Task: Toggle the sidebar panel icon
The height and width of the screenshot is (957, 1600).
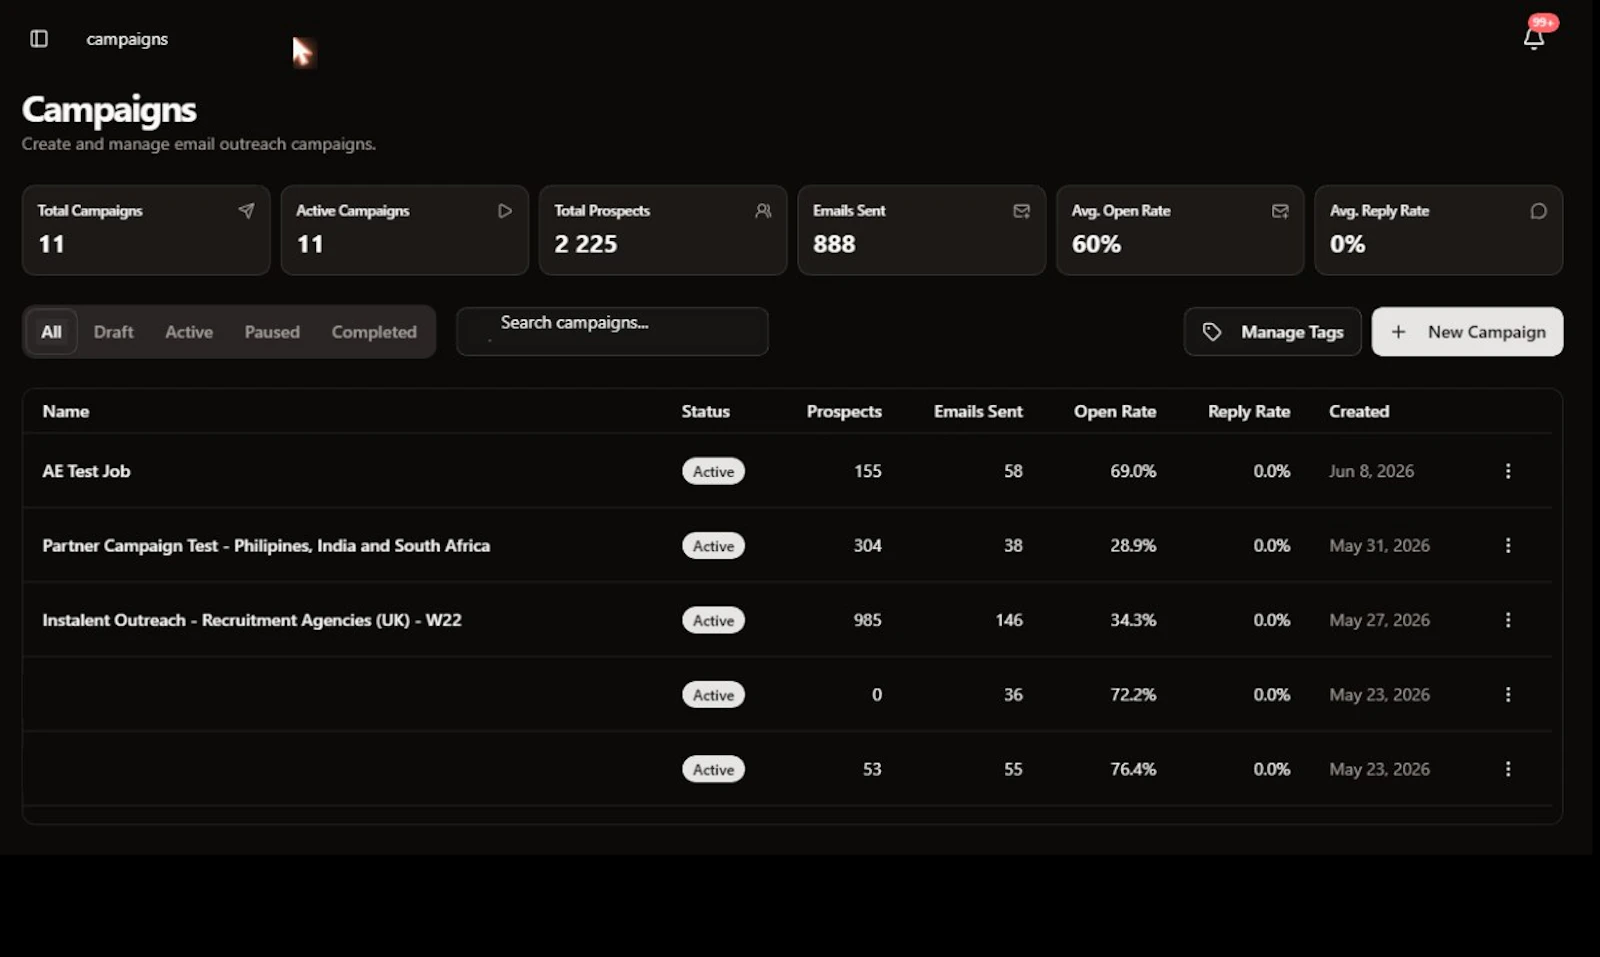Action: [39, 38]
